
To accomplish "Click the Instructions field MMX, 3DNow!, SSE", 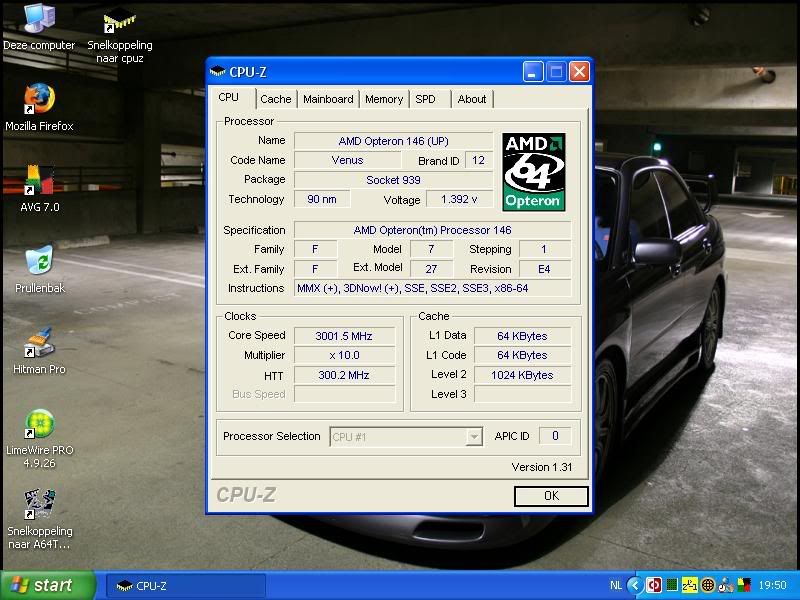I will point(432,288).
